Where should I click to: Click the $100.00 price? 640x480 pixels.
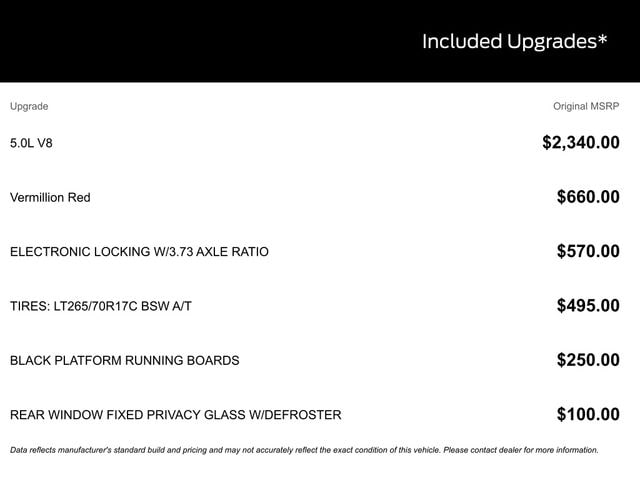pyautogui.click(x=588, y=414)
